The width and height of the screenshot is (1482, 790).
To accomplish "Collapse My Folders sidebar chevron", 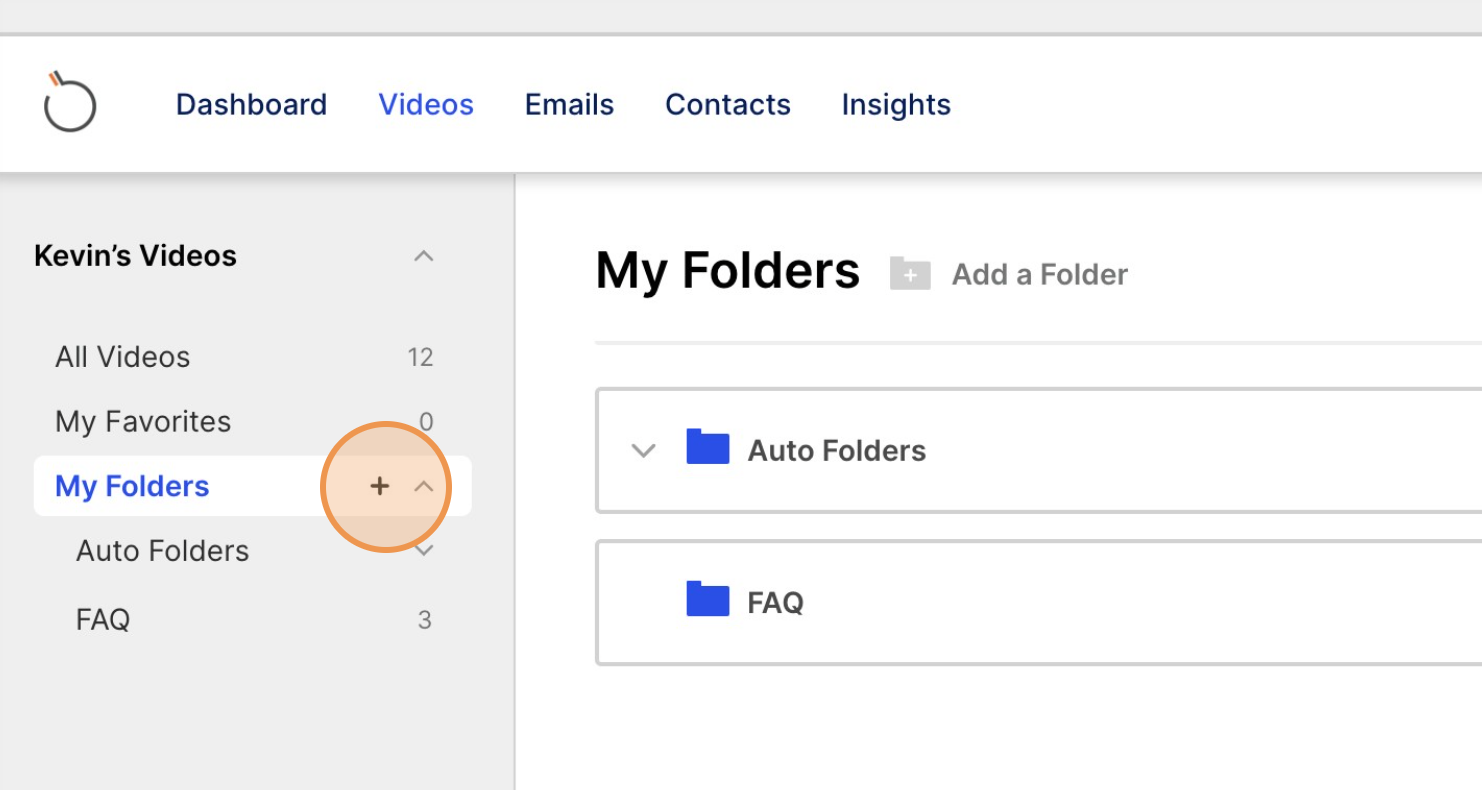I will click(x=424, y=487).
